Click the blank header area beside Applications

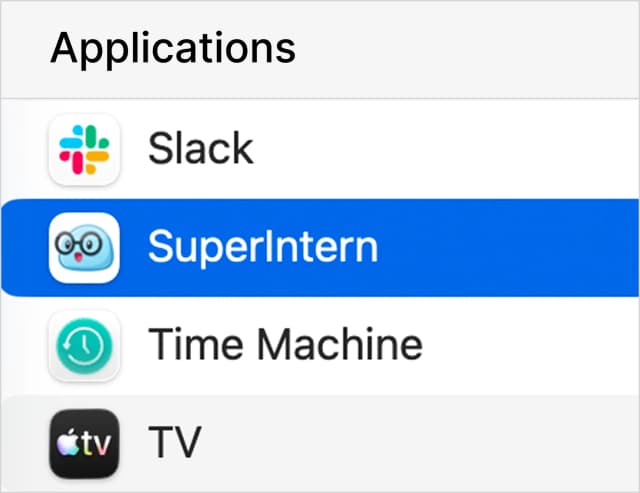[x=470, y=48]
